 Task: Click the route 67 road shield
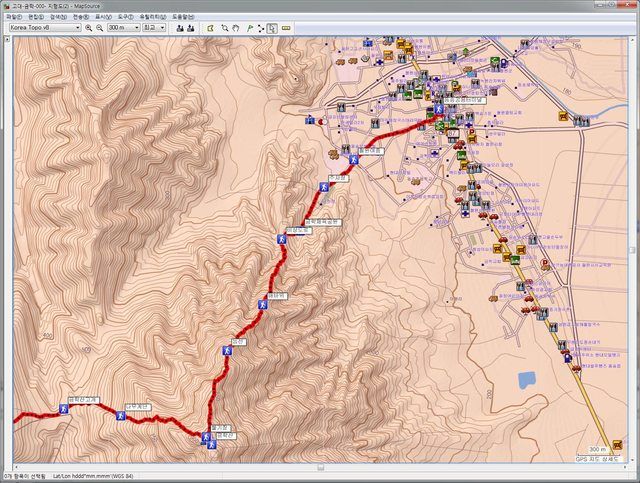[x=453, y=133]
